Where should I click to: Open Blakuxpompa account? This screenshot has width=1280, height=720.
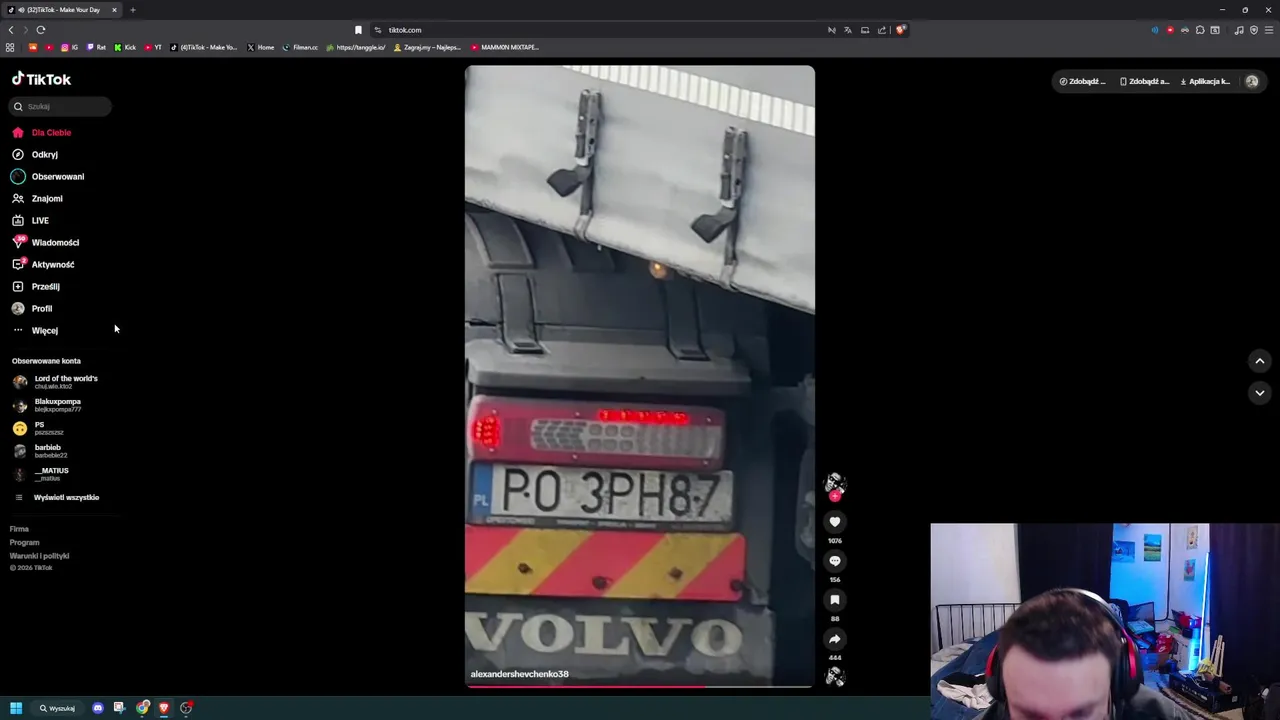pyautogui.click(x=58, y=405)
